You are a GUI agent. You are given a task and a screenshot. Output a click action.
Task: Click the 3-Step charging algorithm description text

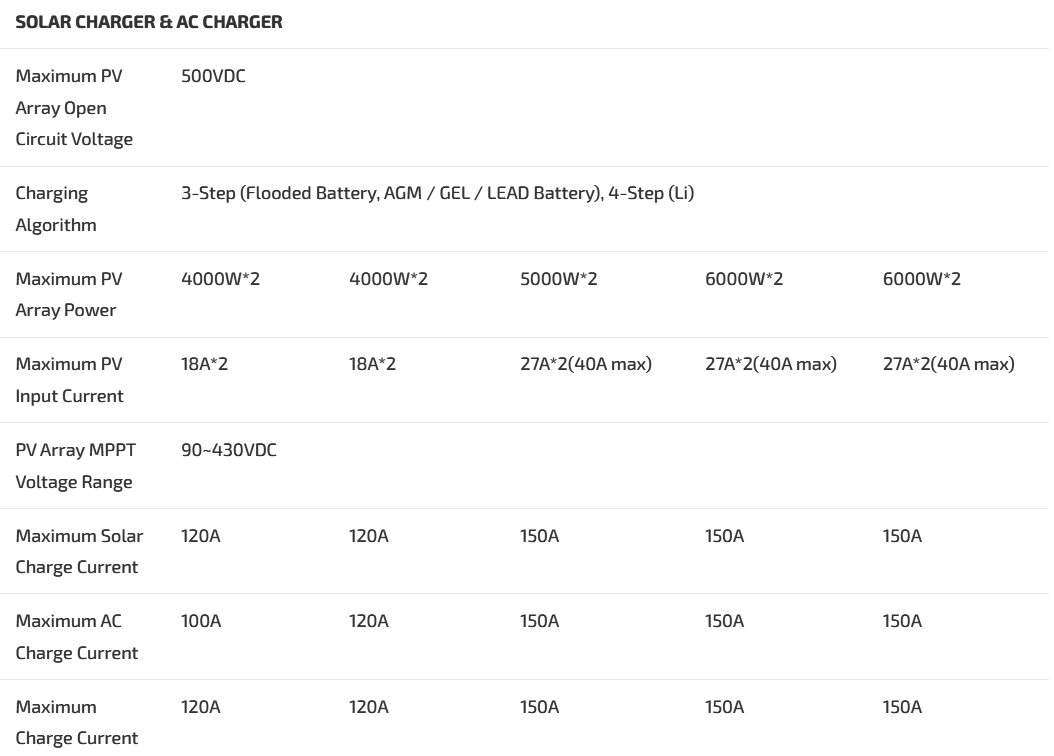click(x=437, y=193)
